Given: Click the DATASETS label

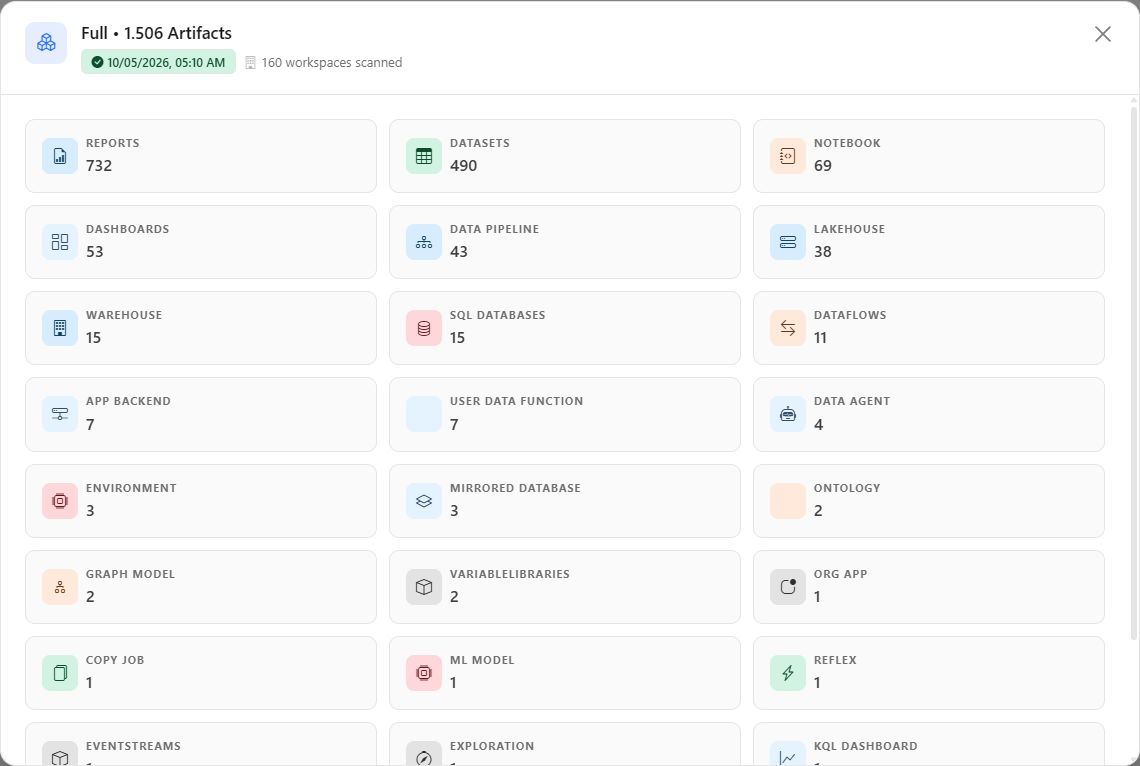Looking at the screenshot, I should pos(480,143).
